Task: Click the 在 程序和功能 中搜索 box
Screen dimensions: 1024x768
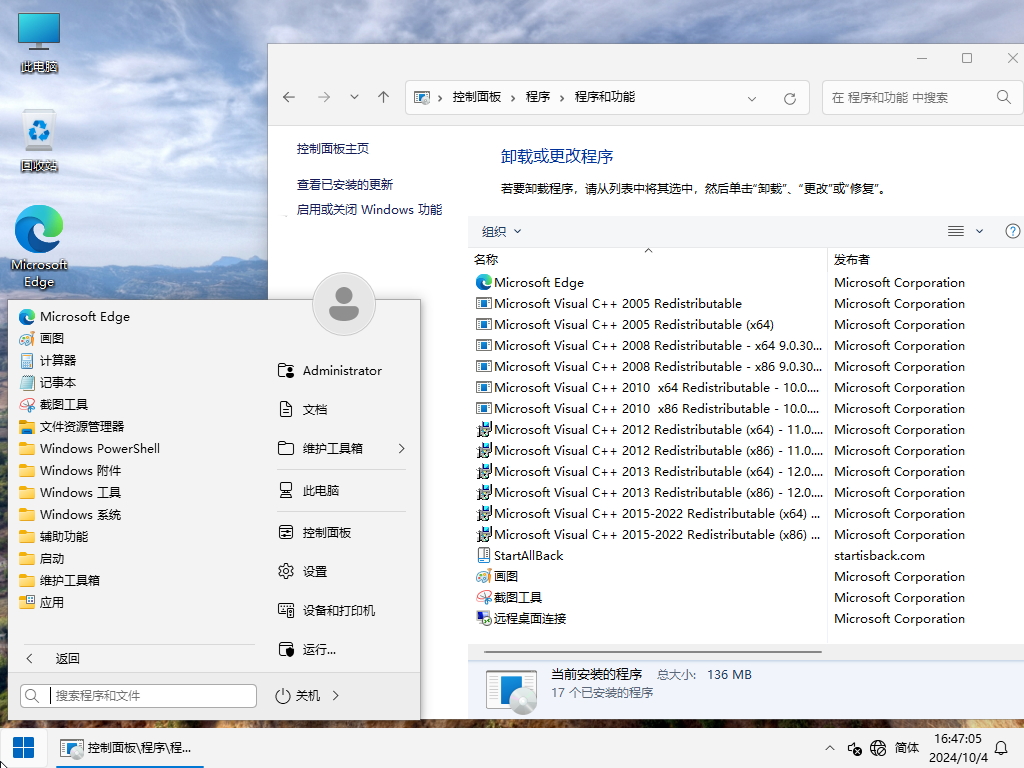Action: point(922,97)
